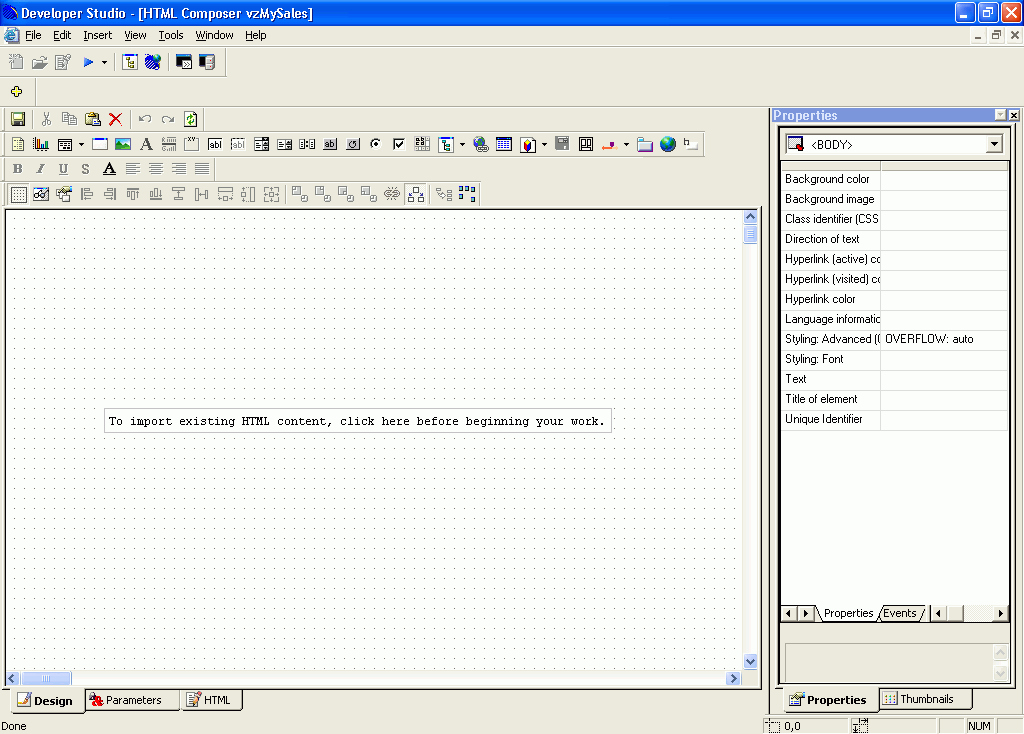1024x734 pixels.
Task: Expand the red line tool dropdown arrow
Action: (626, 144)
